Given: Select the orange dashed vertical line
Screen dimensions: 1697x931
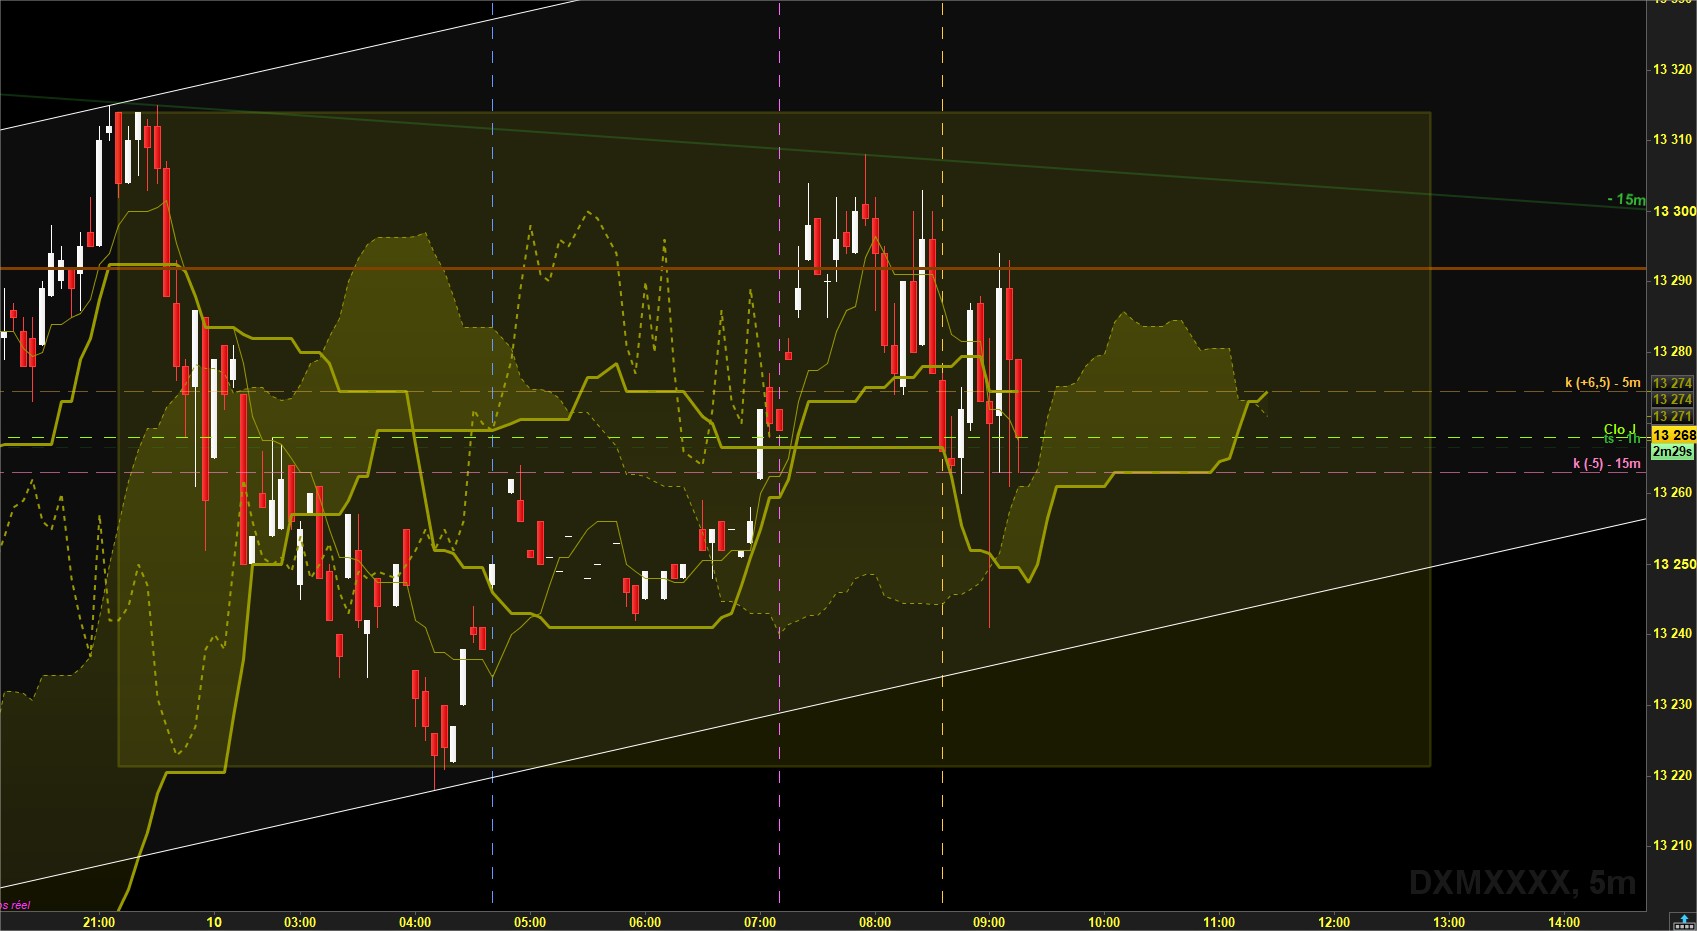Looking at the screenshot, I should coord(942,455).
